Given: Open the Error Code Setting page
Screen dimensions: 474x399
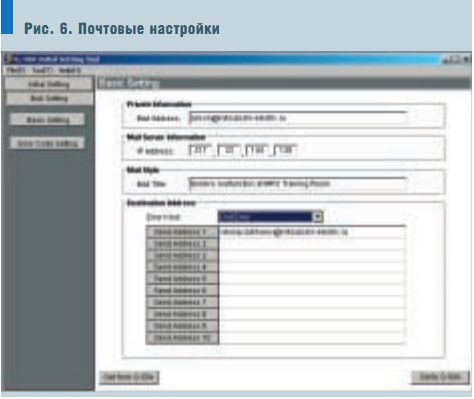Looking at the screenshot, I should click(47, 143).
